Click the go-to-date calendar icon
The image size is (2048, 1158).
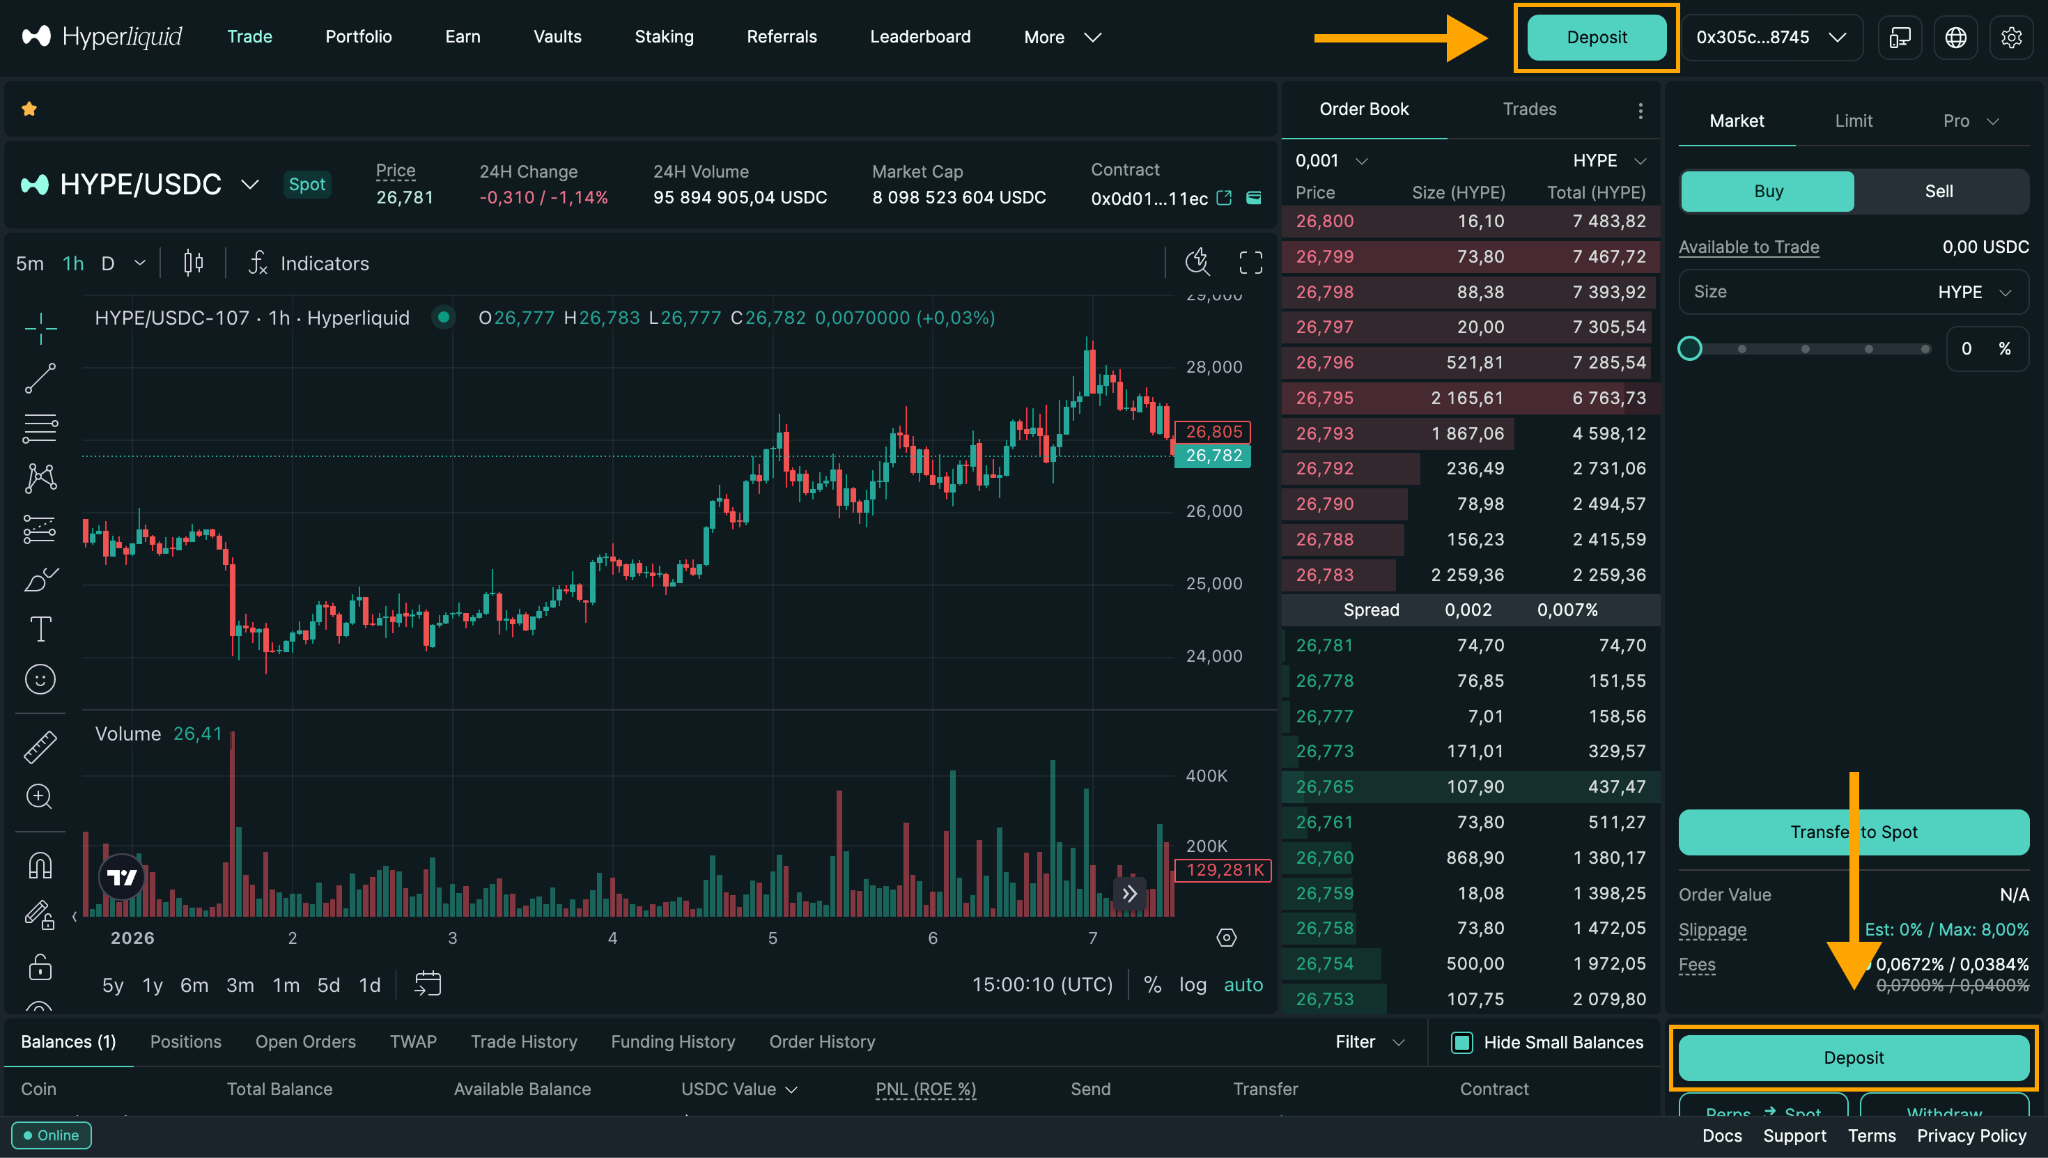tap(428, 984)
